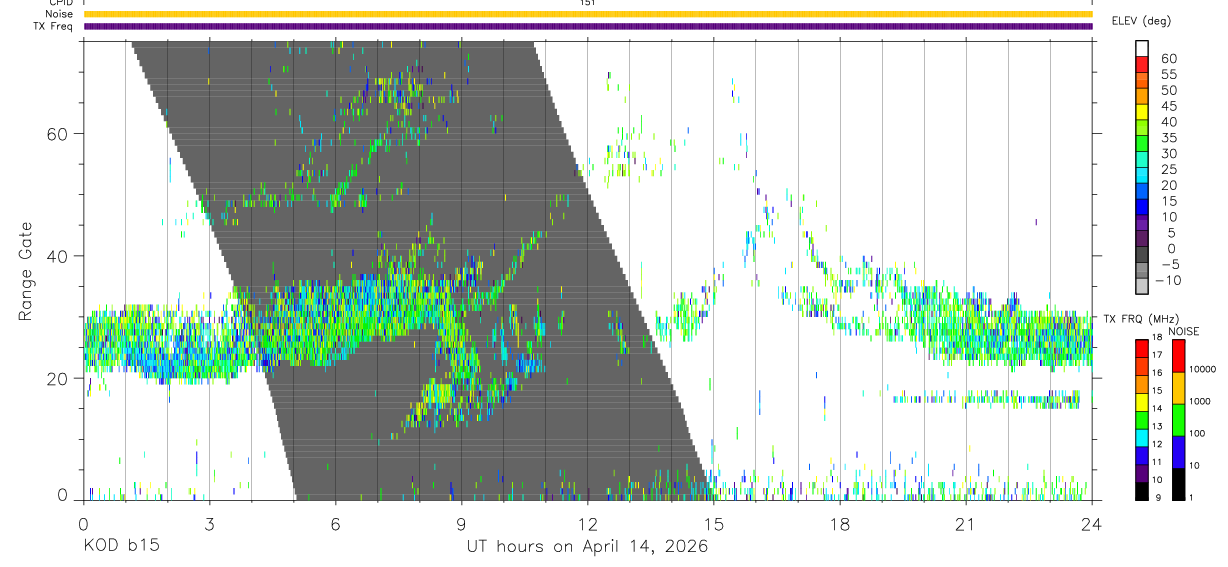Select the black 9–10 MHz segment of TX frequency colorbar
This screenshot has height=567, width=1228.
1141,490
